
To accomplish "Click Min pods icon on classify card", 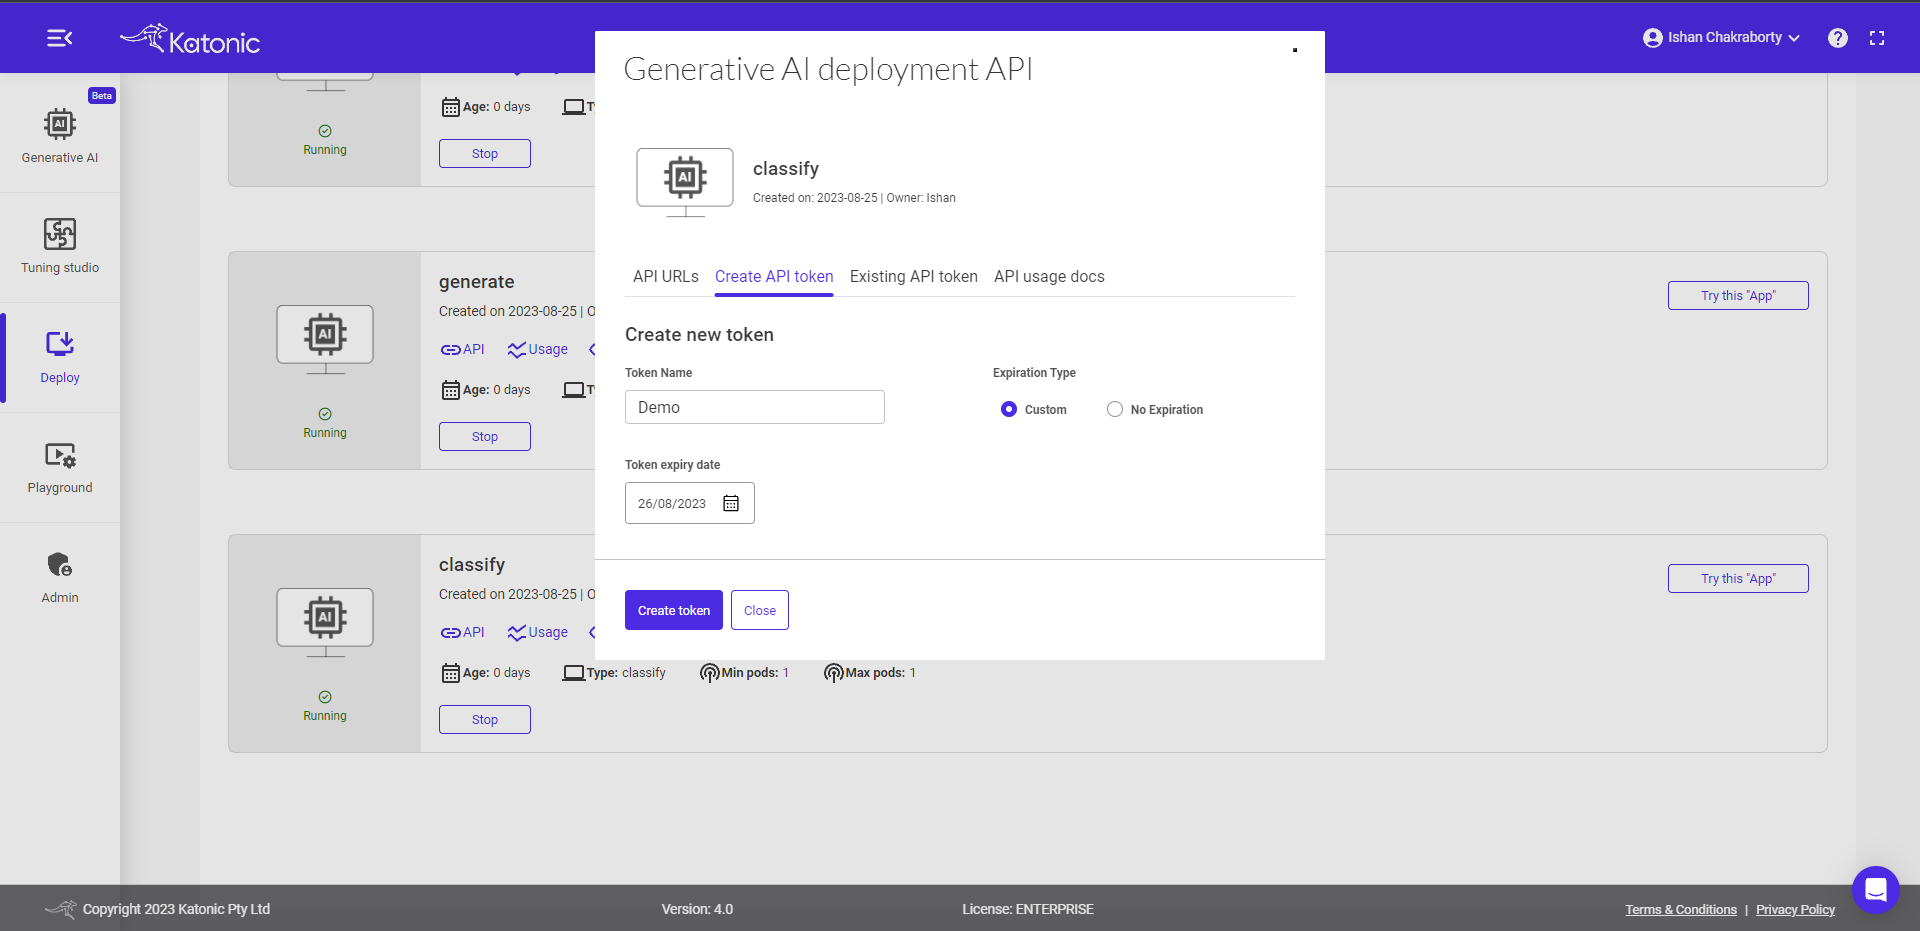I will [709, 673].
